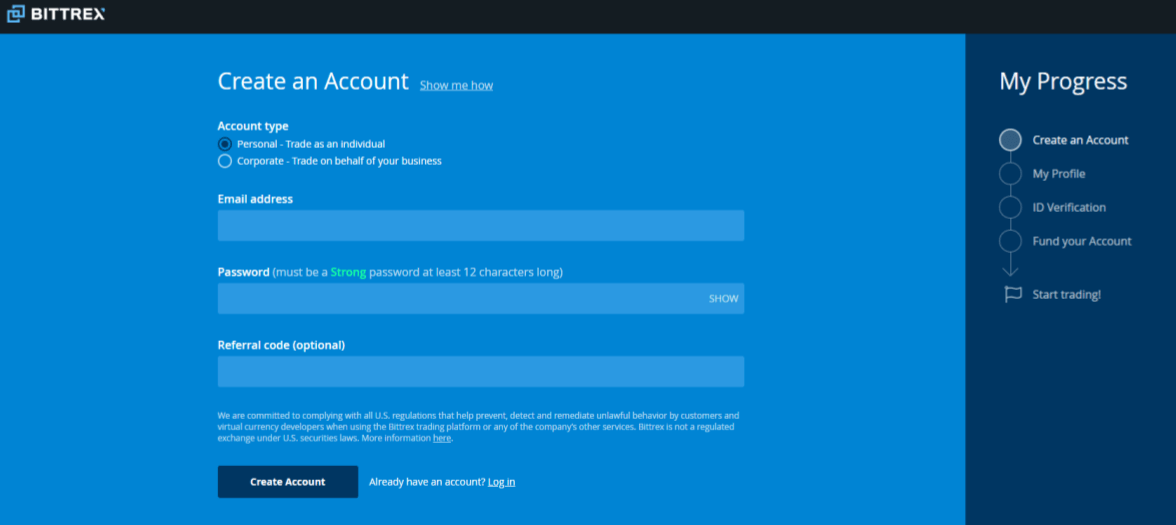Viewport: 1176px width, 525px height.
Task: Click the Bittrex logo in header
Action: point(56,13)
